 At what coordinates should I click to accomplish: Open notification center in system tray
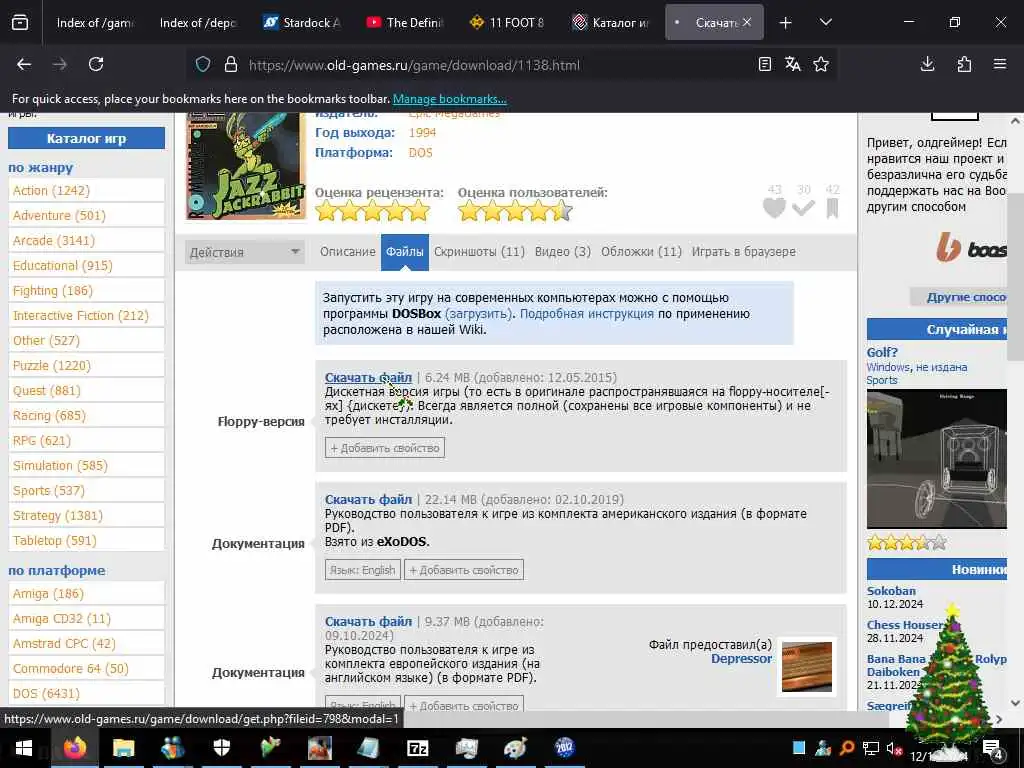tap(992, 748)
